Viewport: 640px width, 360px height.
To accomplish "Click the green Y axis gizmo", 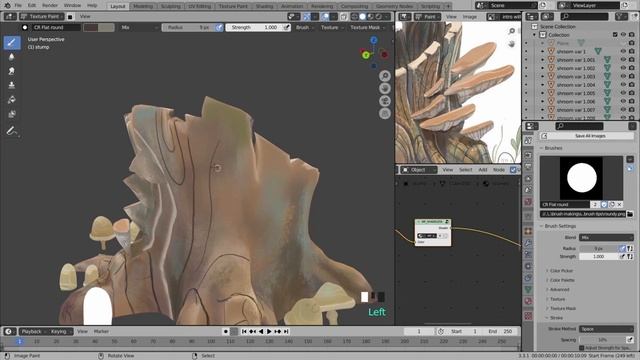I will click(366, 55).
